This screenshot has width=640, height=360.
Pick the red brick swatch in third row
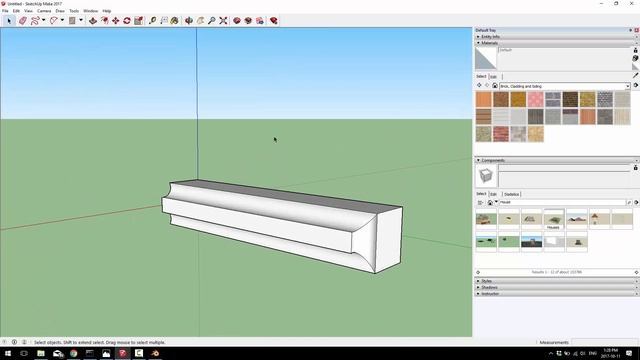(501, 134)
